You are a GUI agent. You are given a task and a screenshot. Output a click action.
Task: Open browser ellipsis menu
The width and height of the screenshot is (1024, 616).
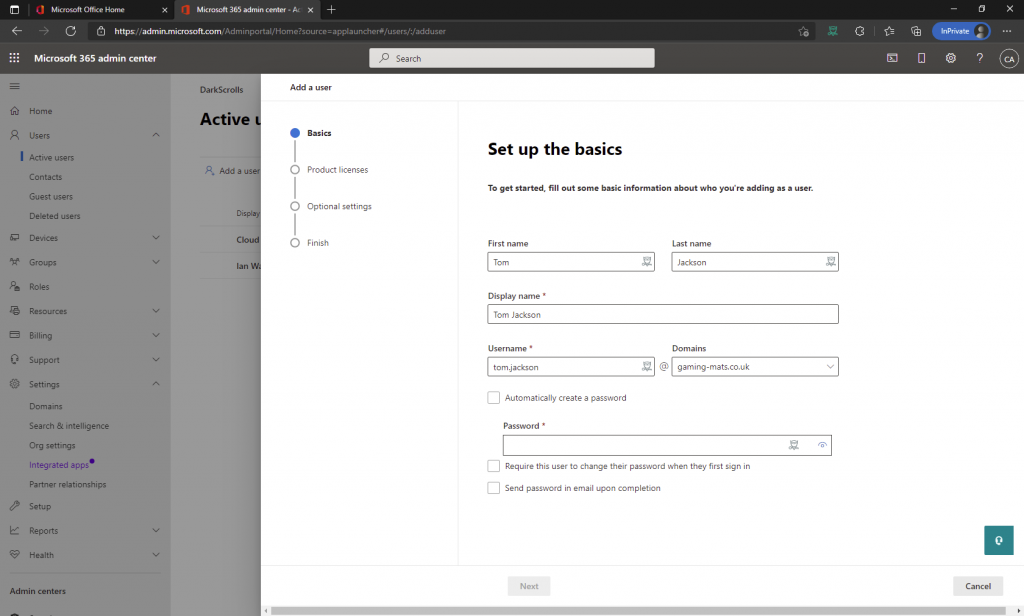pyautogui.click(x=1006, y=31)
